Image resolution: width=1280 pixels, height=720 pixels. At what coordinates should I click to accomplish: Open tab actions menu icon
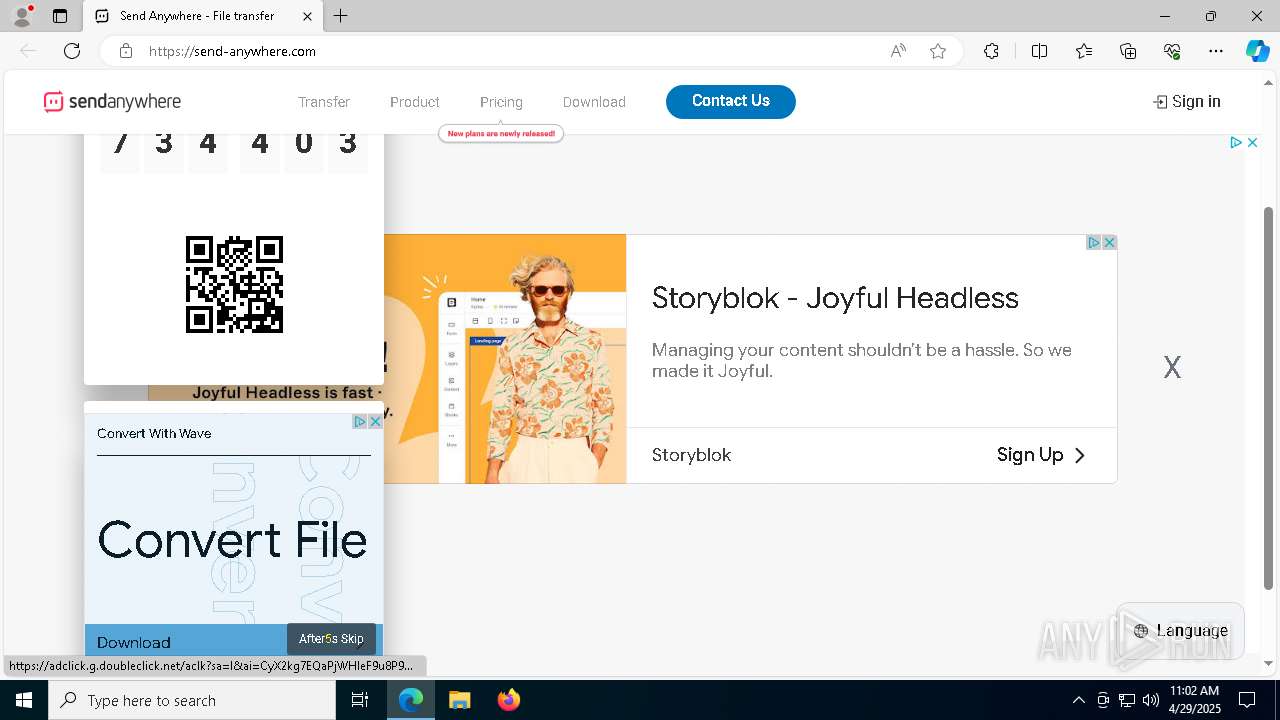pyautogui.click(x=60, y=16)
